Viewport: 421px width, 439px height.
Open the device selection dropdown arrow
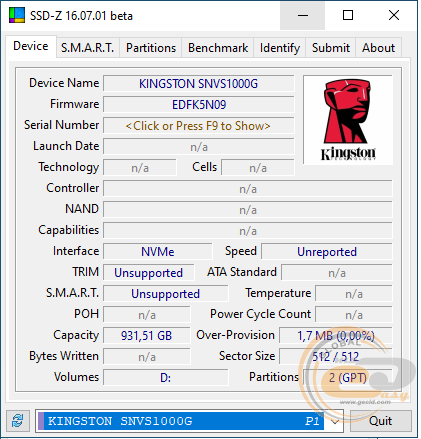[x=334, y=421]
